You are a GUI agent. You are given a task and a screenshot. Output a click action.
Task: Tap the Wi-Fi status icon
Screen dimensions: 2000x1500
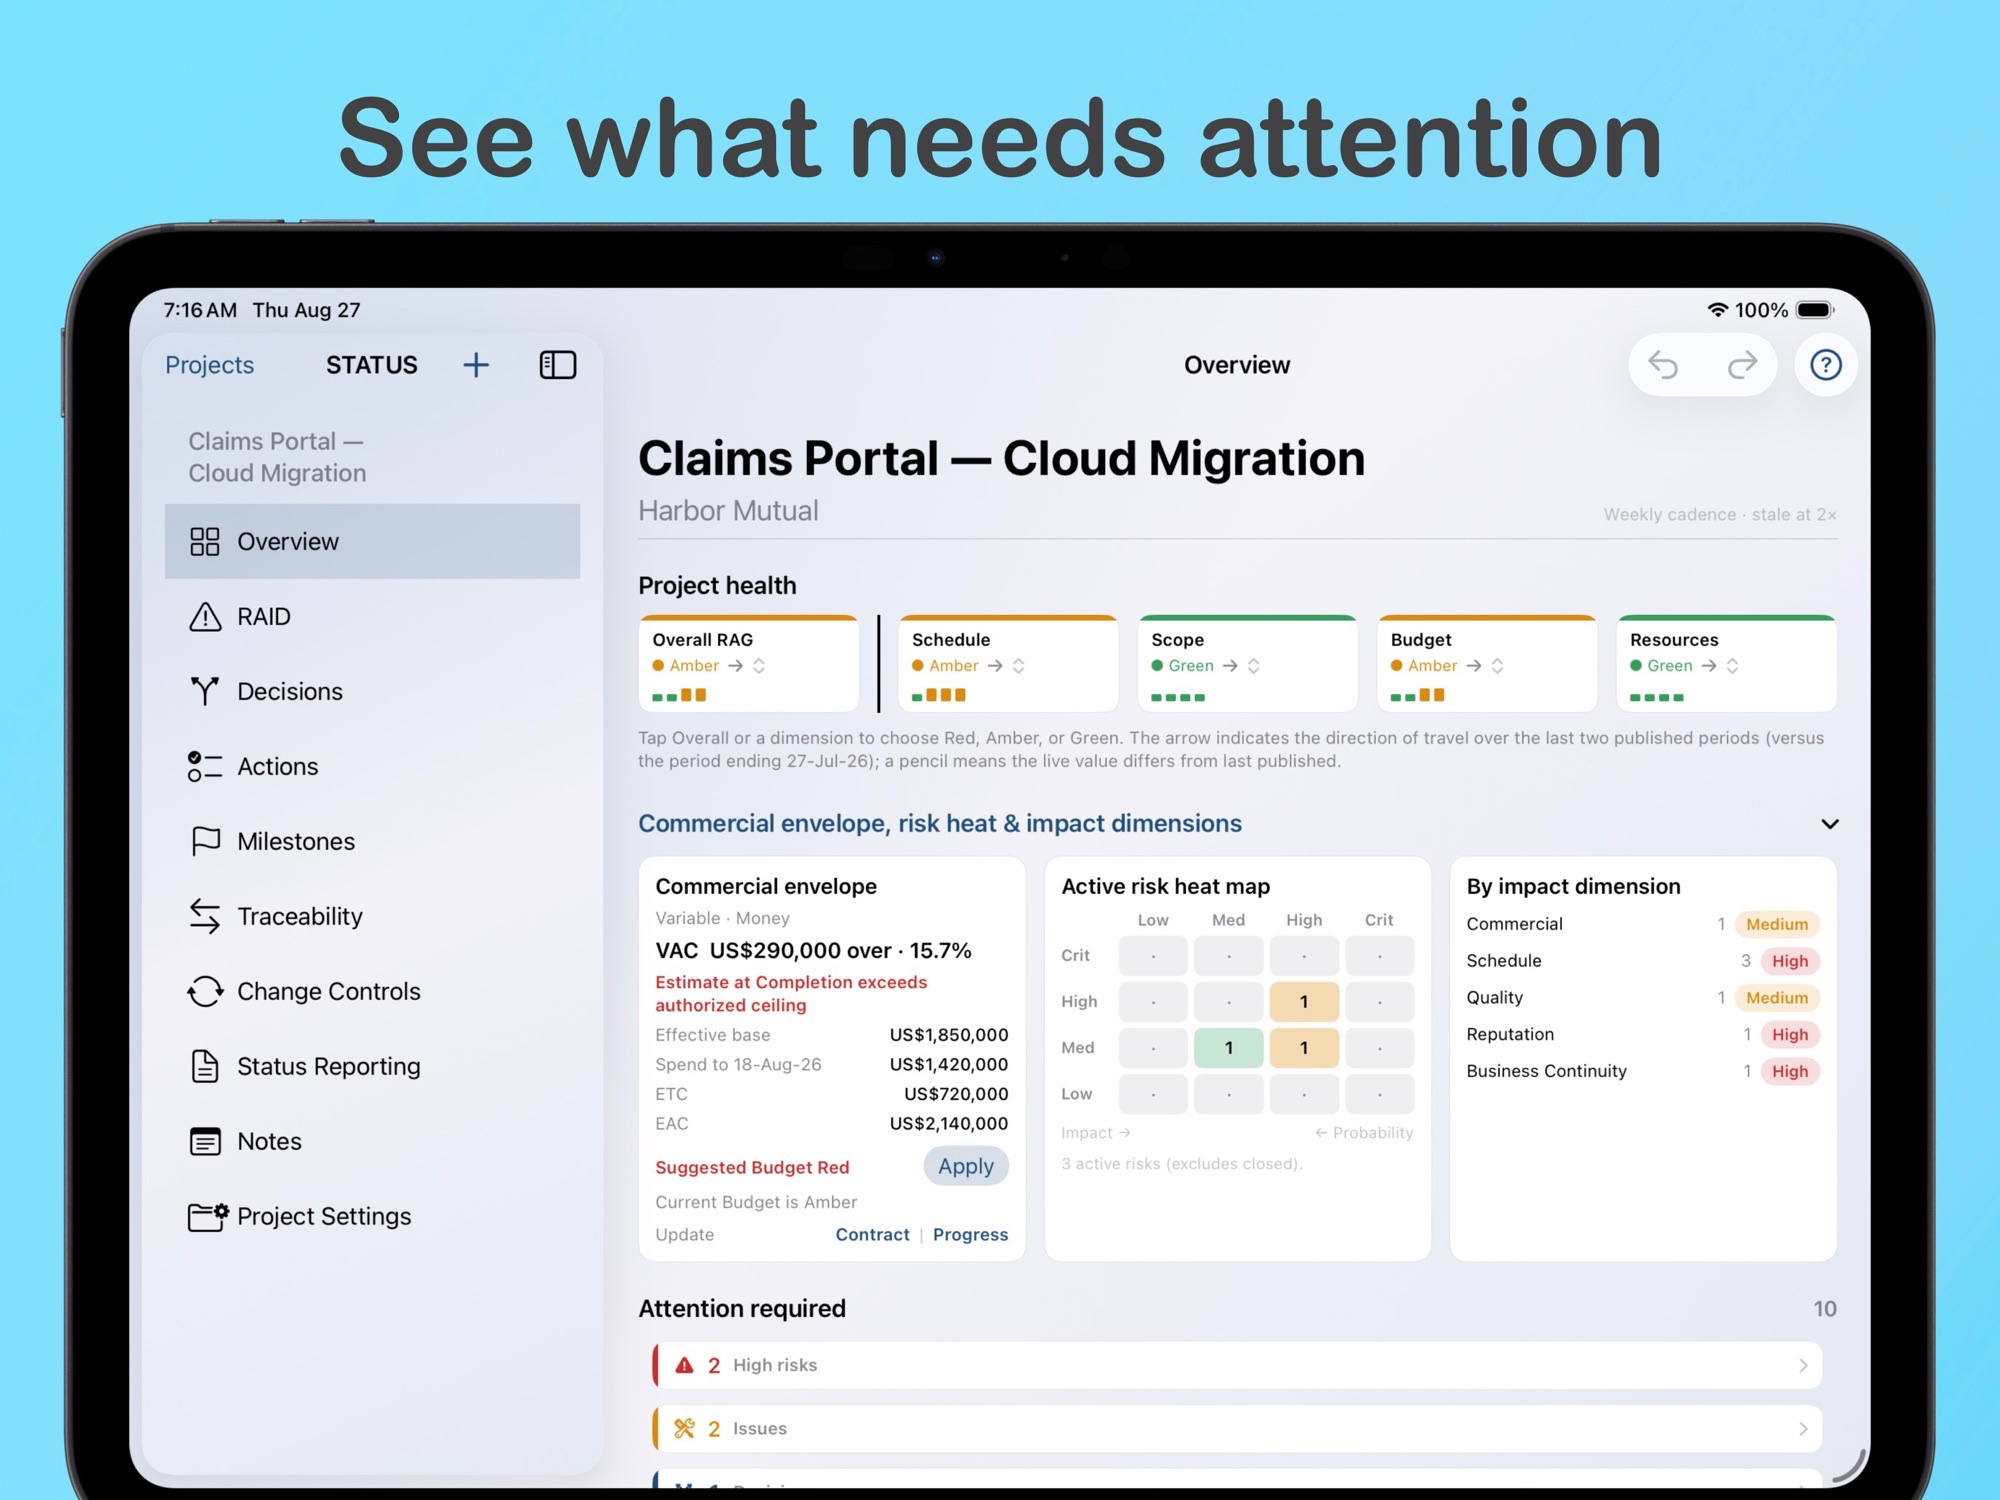(1717, 310)
